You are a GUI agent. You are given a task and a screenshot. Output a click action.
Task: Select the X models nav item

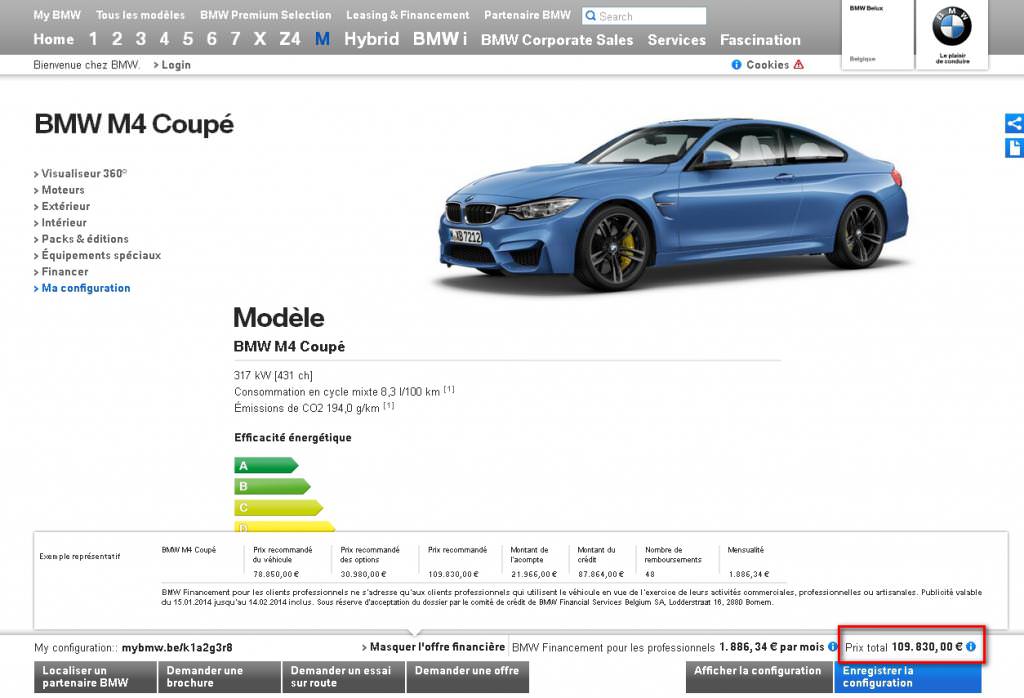pos(260,39)
